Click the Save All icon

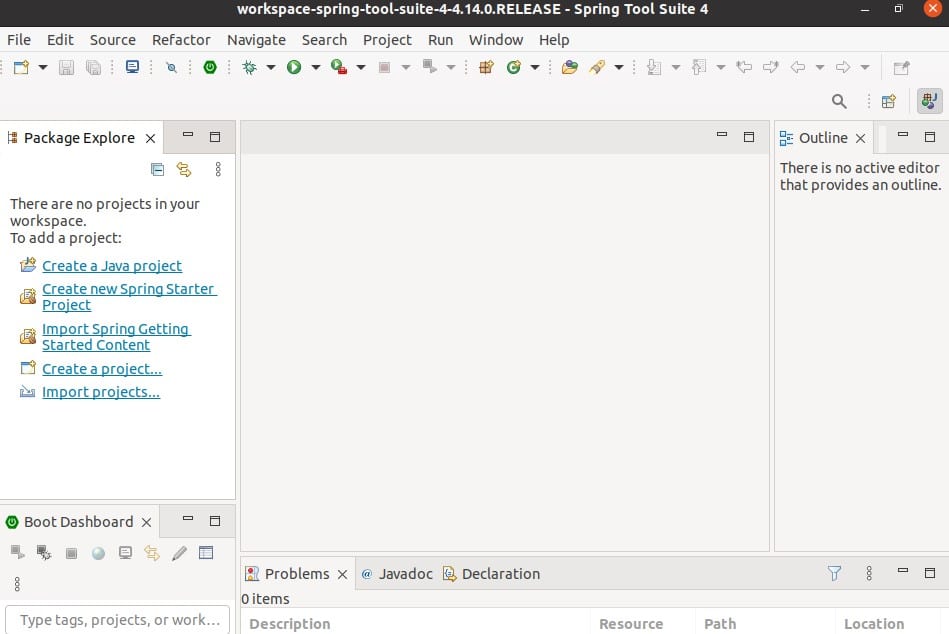[x=93, y=67]
